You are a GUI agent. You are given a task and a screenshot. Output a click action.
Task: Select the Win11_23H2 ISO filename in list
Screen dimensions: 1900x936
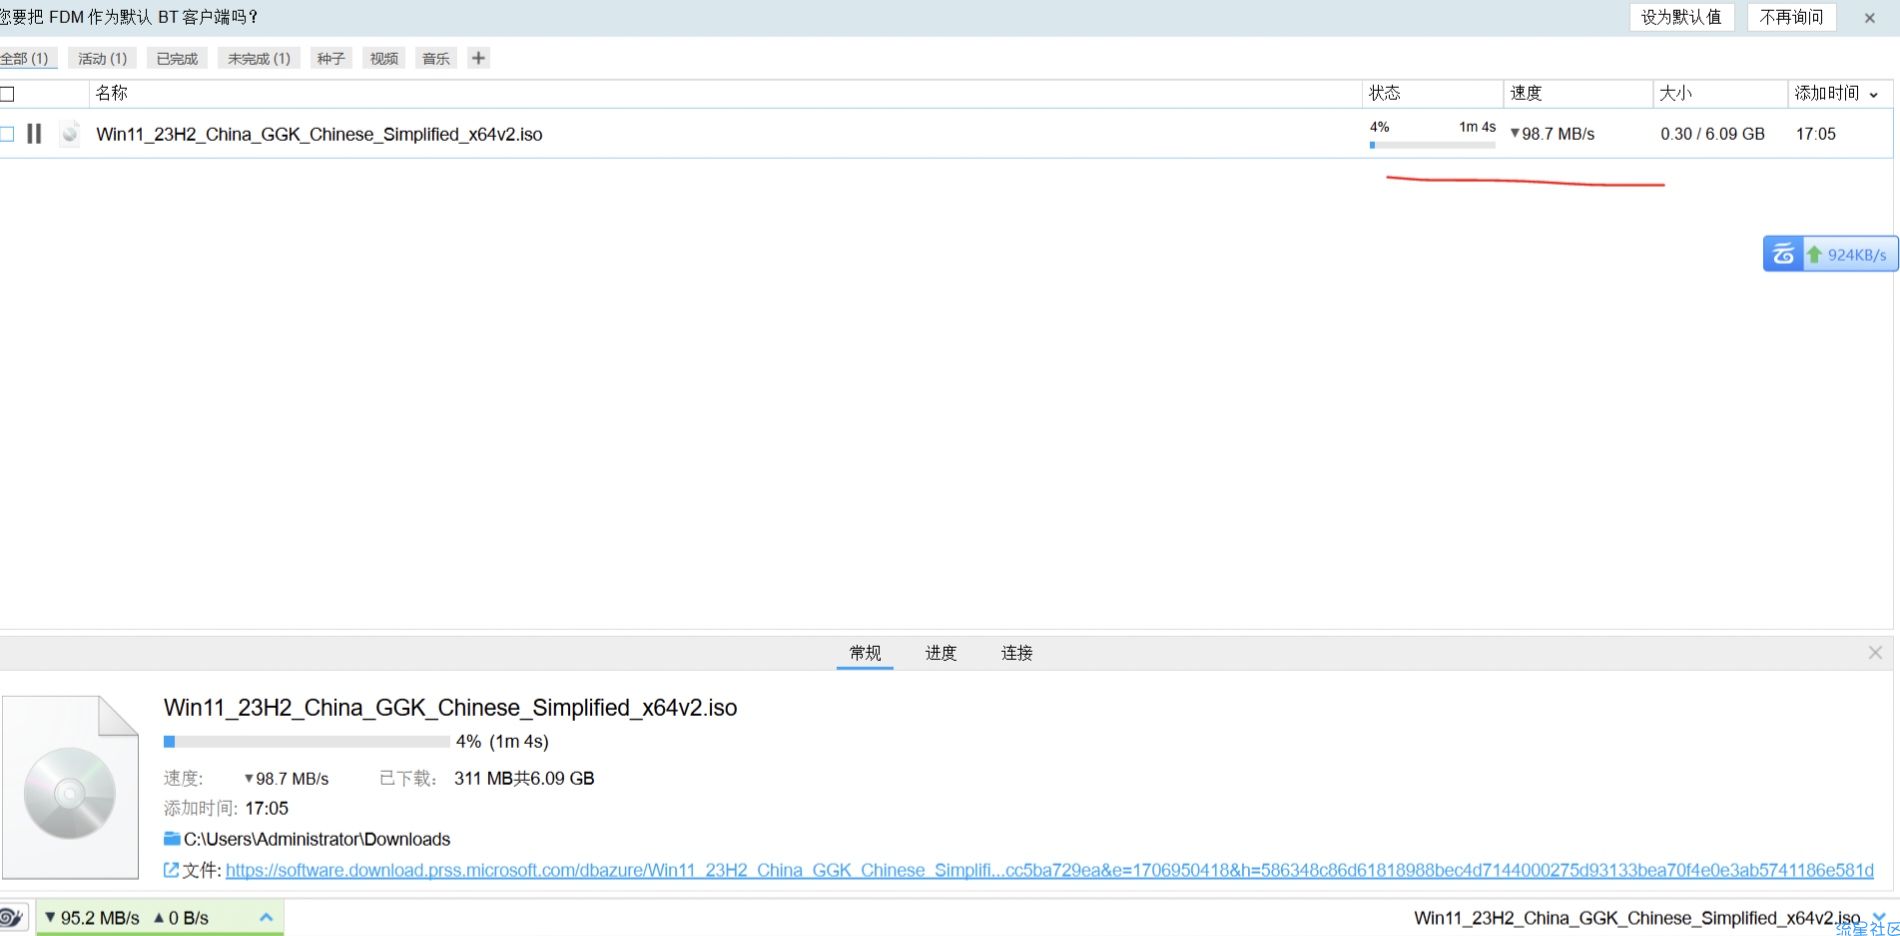(319, 134)
